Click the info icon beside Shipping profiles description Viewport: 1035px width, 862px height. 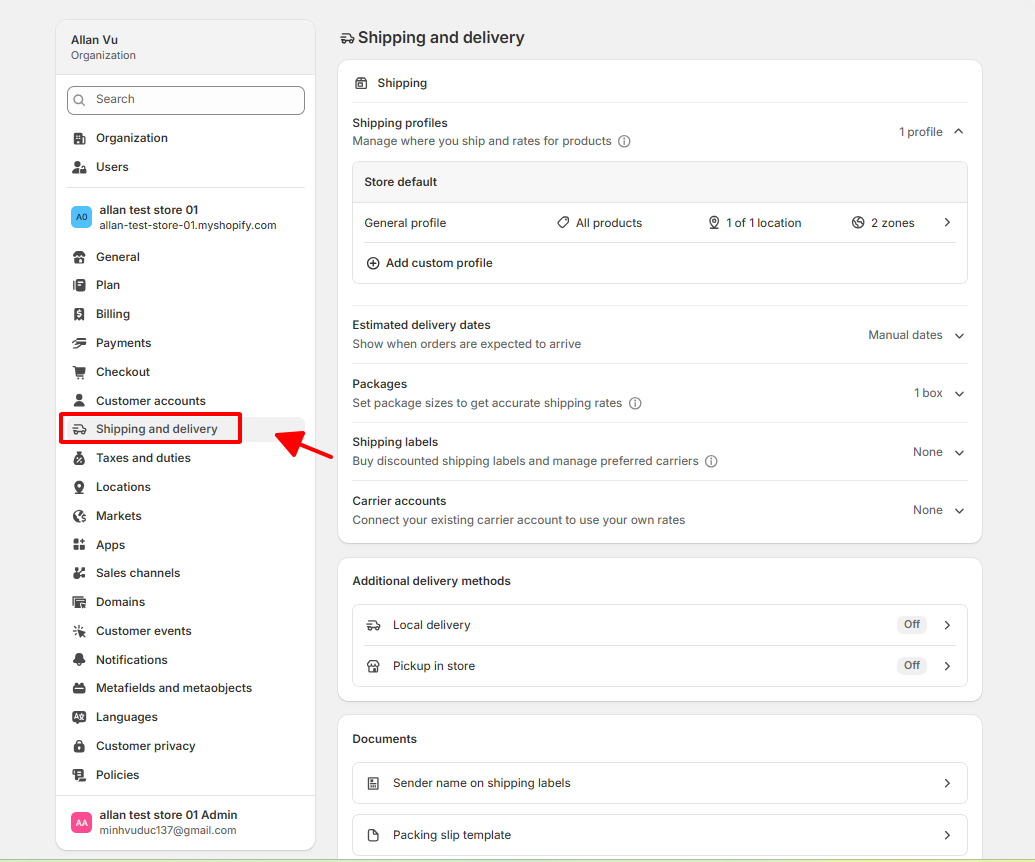(624, 141)
